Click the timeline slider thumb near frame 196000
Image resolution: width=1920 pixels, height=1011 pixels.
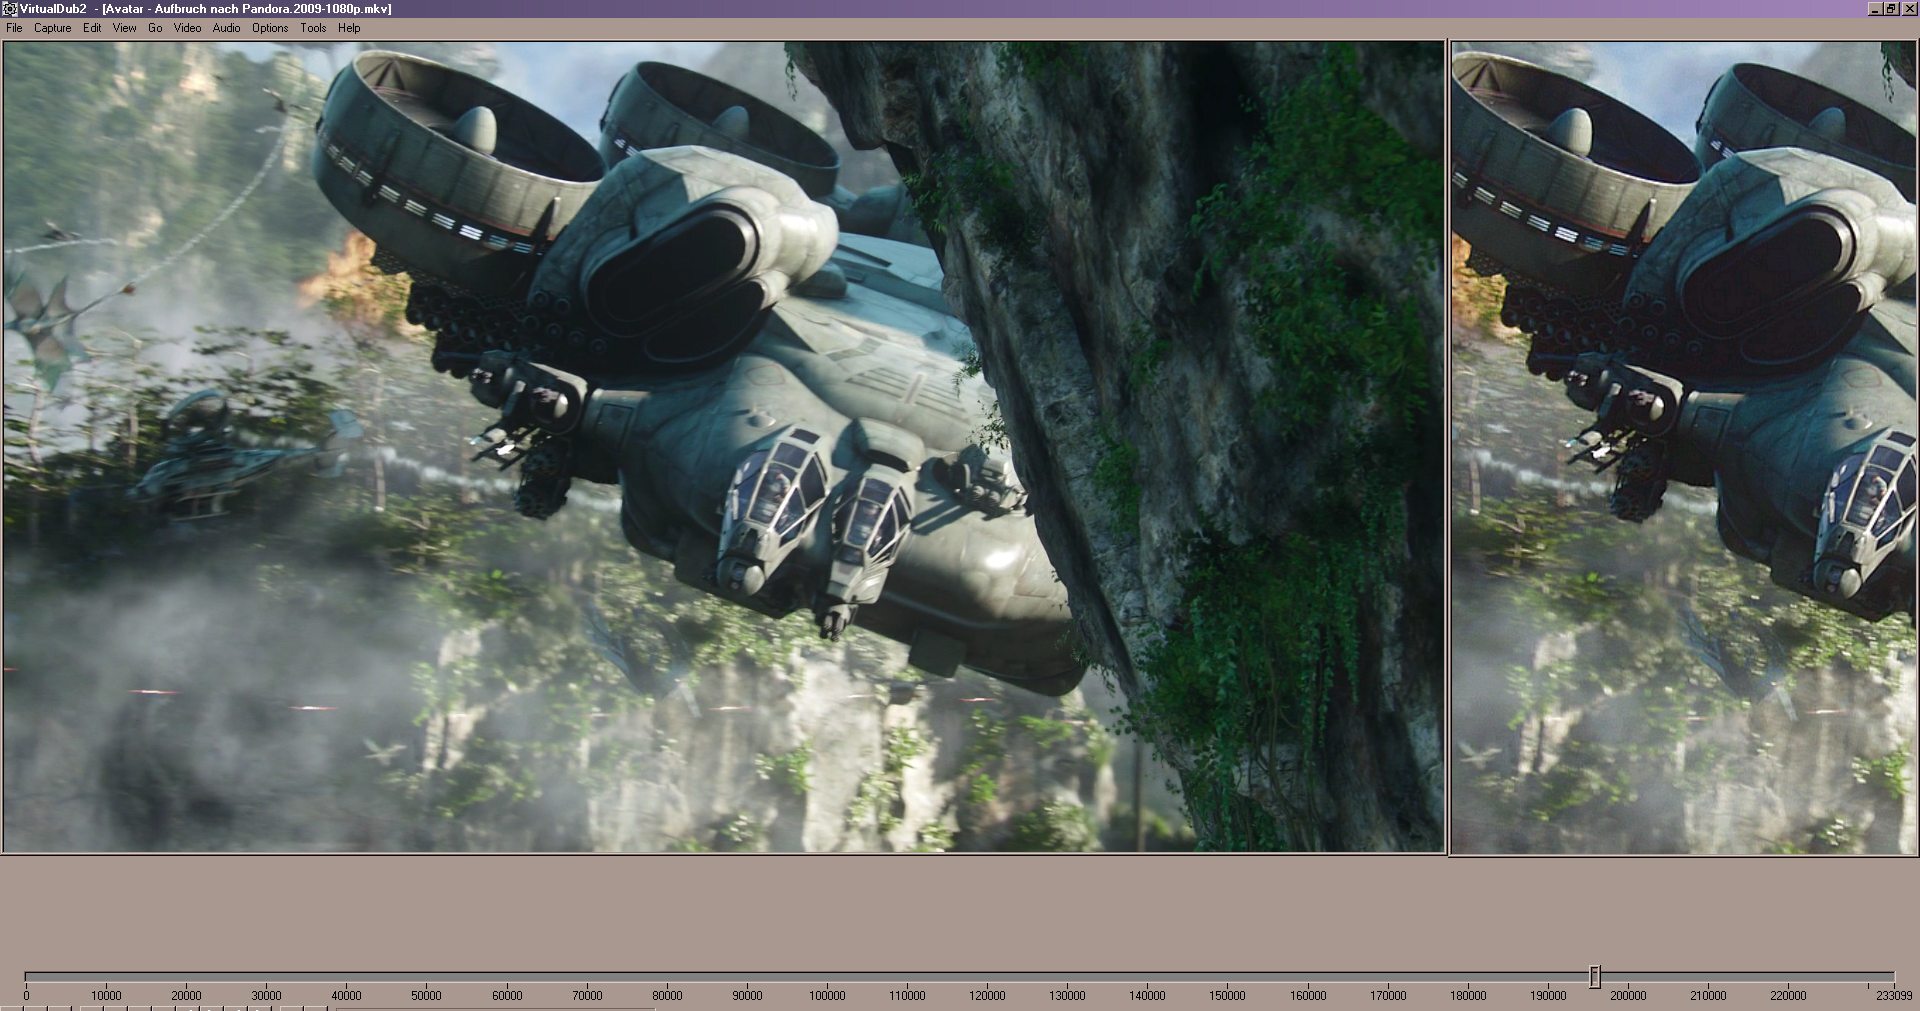(1595, 976)
